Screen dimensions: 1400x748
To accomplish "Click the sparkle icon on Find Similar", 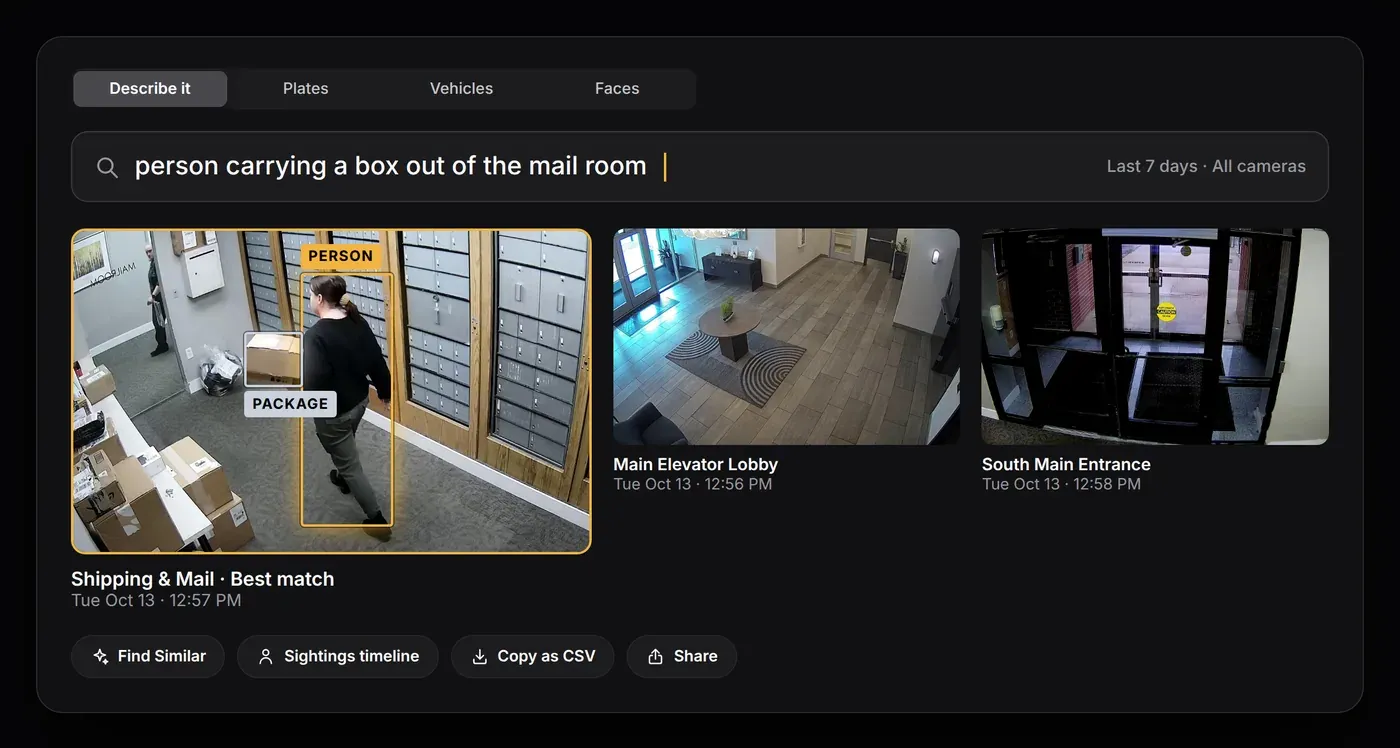I will tap(100, 657).
